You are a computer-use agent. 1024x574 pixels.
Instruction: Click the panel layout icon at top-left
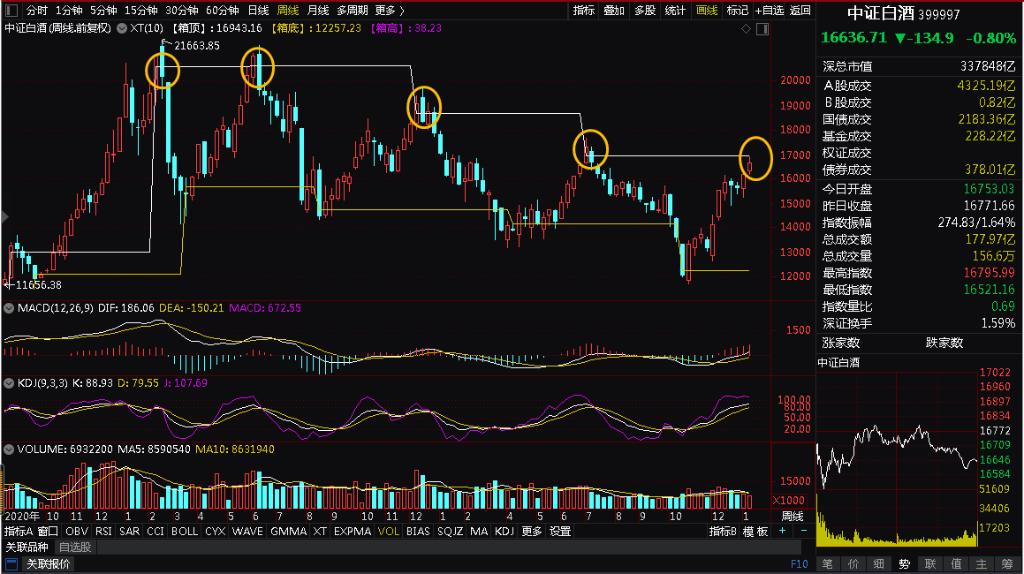[x=10, y=10]
